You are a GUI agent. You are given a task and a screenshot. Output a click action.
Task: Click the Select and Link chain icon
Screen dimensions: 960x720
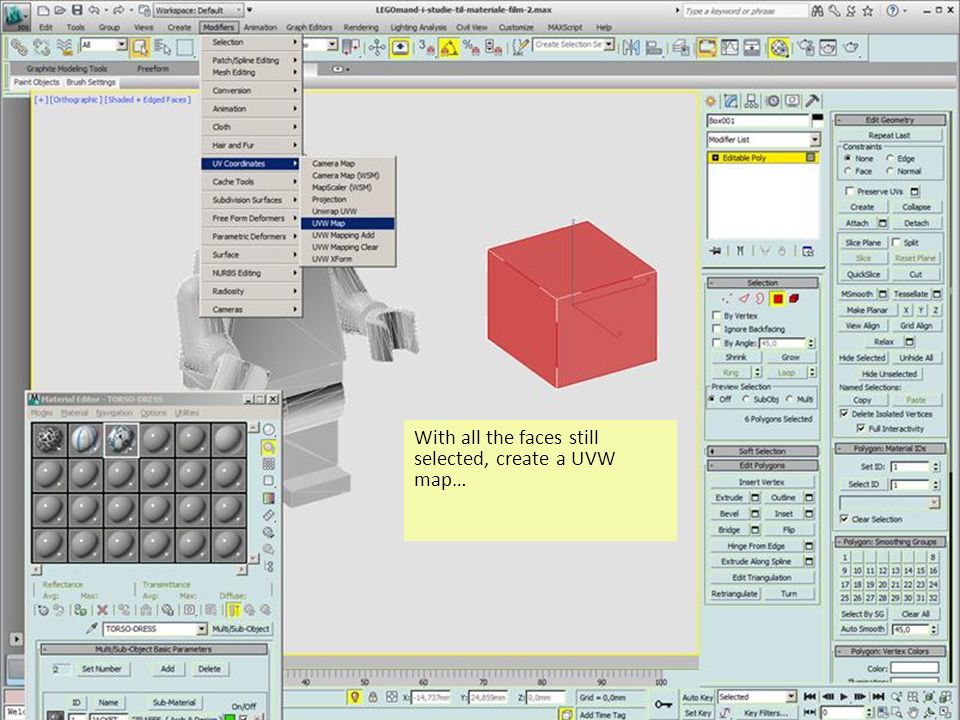click(x=18, y=47)
